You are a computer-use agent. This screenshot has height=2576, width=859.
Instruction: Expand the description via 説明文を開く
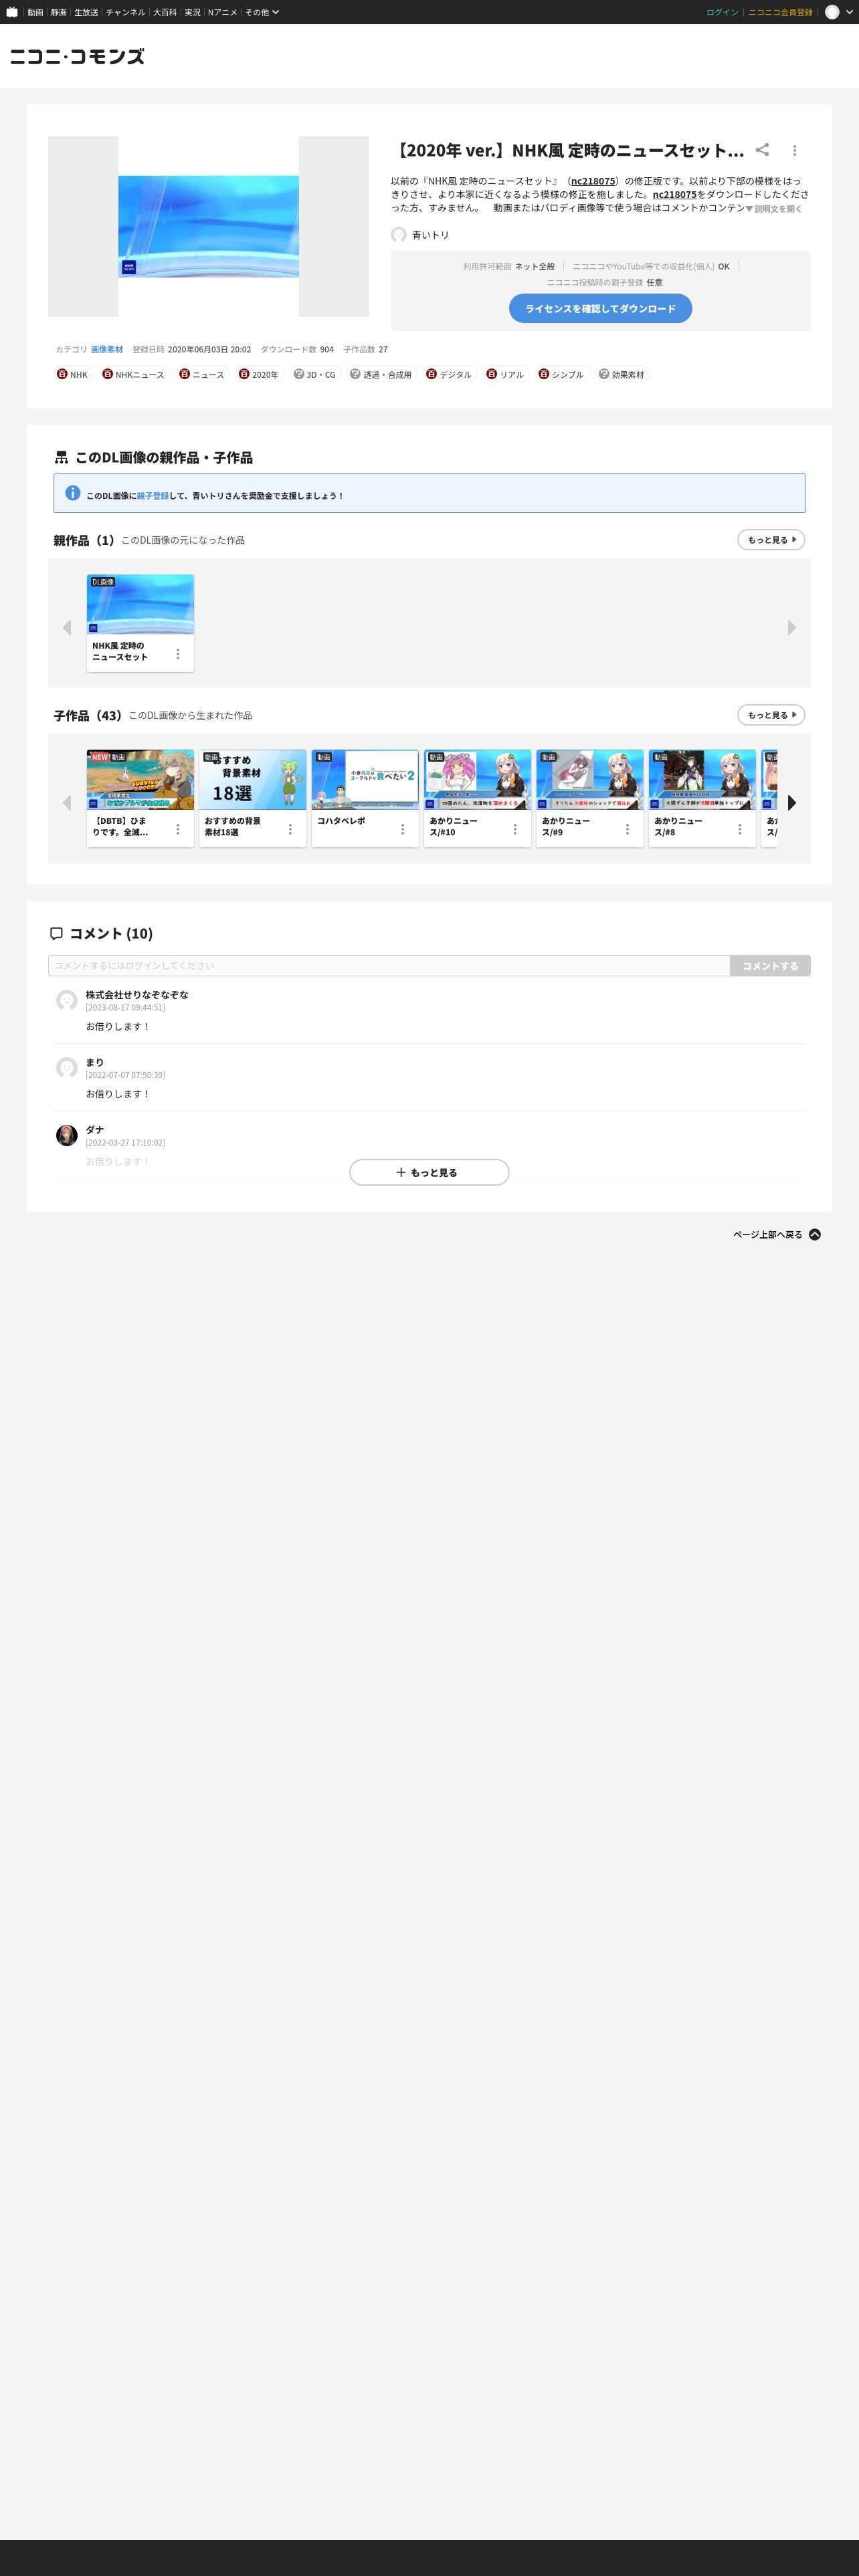point(774,209)
